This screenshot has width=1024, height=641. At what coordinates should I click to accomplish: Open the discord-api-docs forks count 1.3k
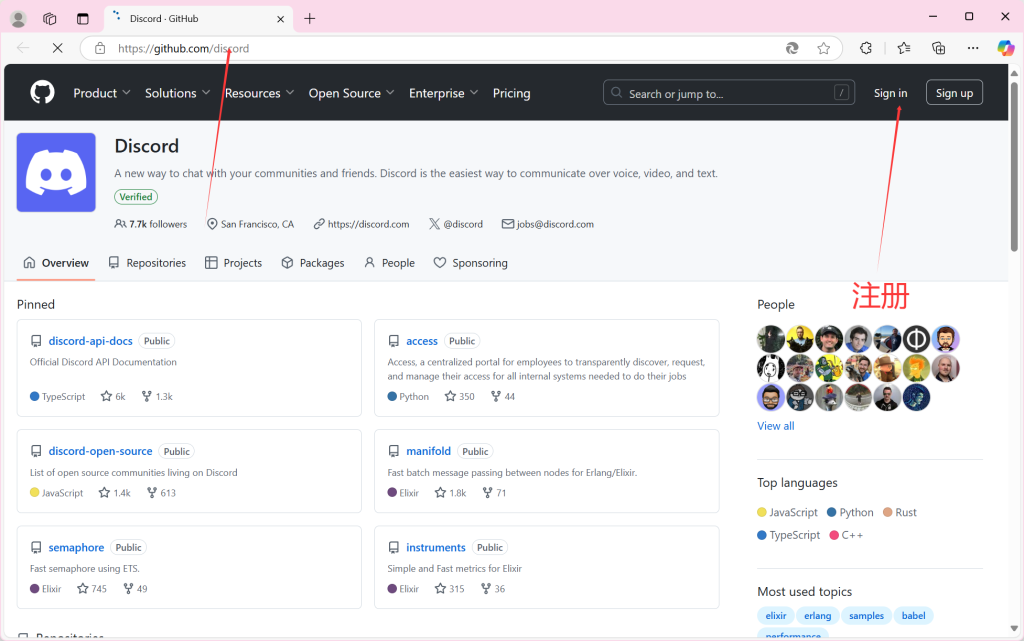tap(157, 396)
